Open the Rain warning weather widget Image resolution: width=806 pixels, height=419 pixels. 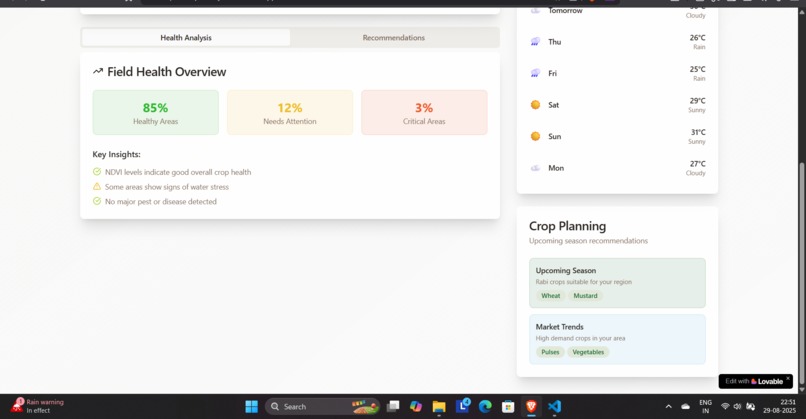(x=38, y=406)
